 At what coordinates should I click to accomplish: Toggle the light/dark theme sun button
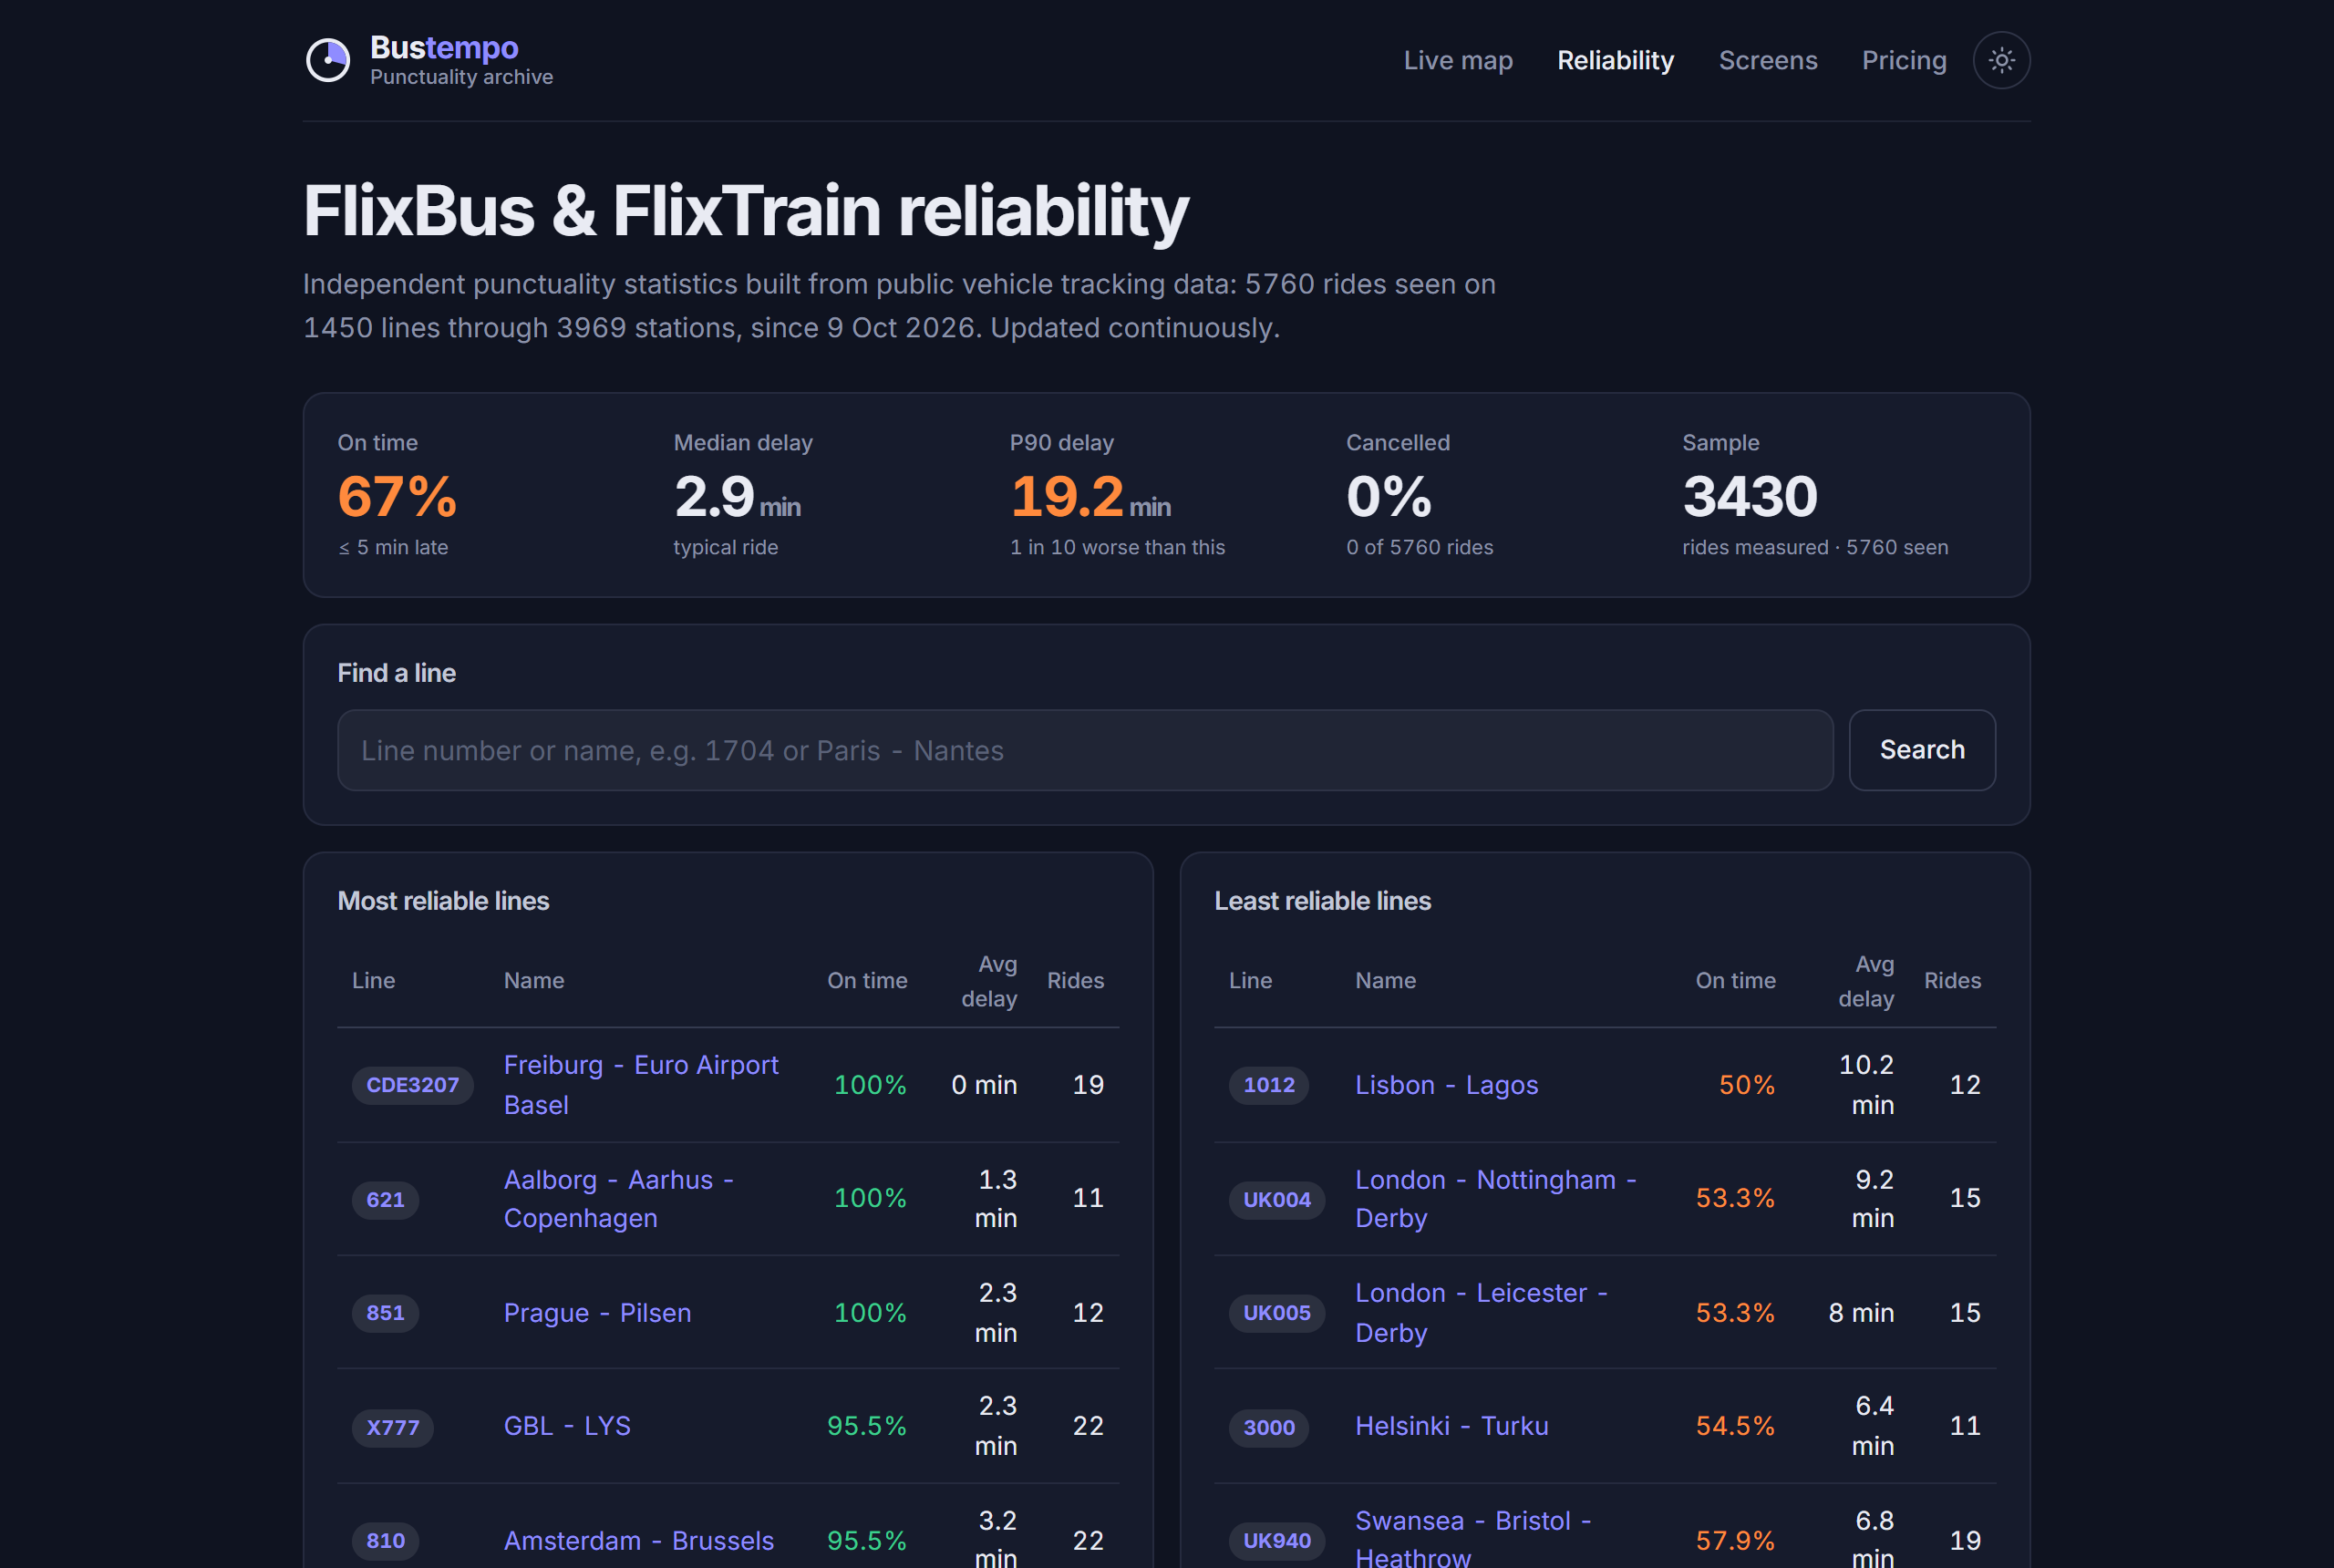[x=2001, y=60]
